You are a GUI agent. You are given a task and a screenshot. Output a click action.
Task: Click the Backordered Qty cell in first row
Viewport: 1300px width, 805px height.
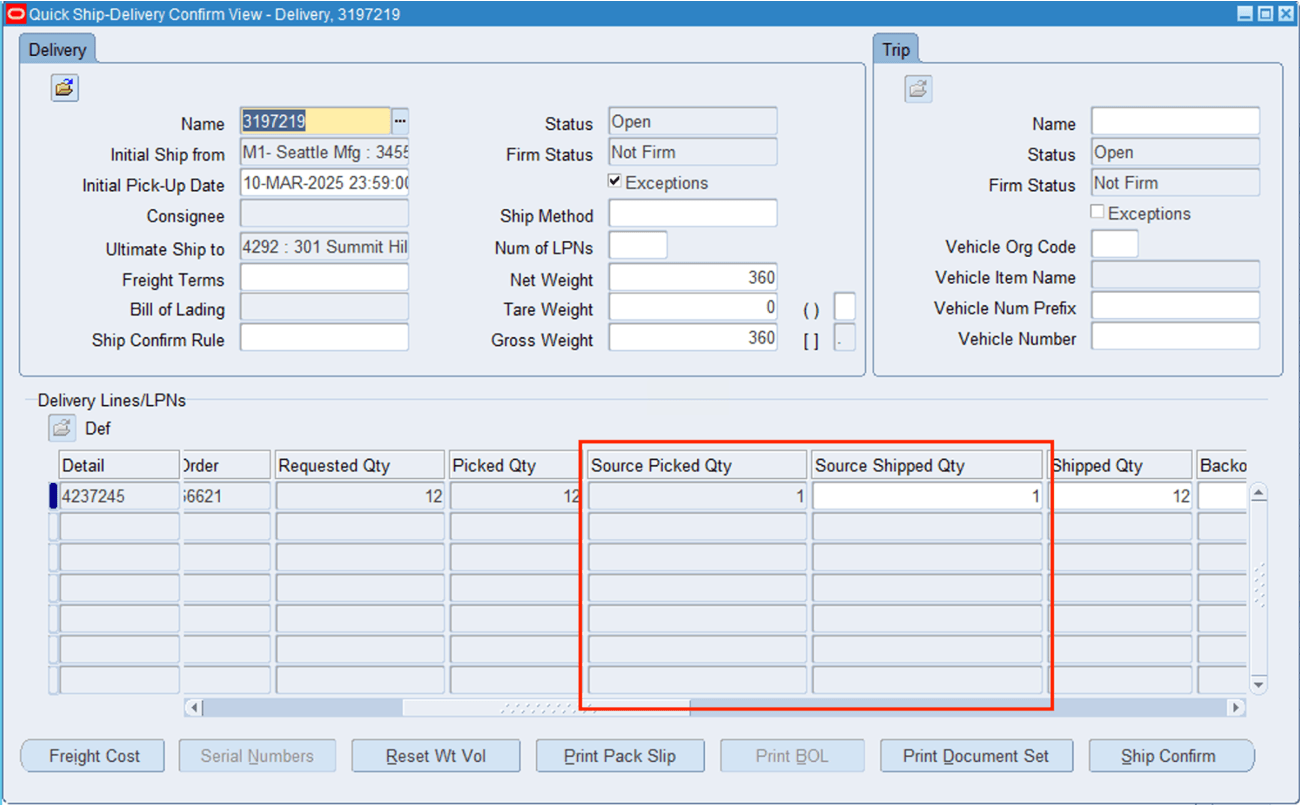point(1222,496)
